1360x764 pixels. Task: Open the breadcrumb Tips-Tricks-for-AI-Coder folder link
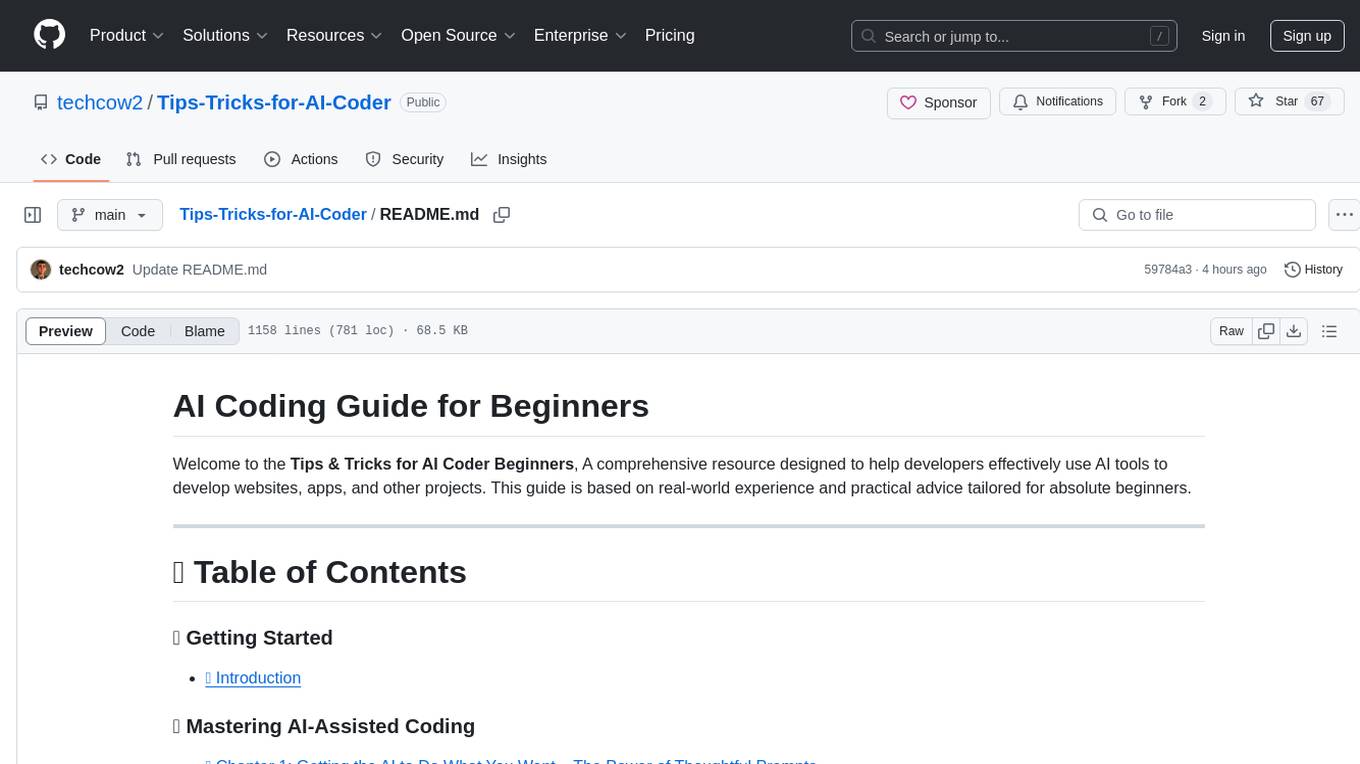point(273,214)
